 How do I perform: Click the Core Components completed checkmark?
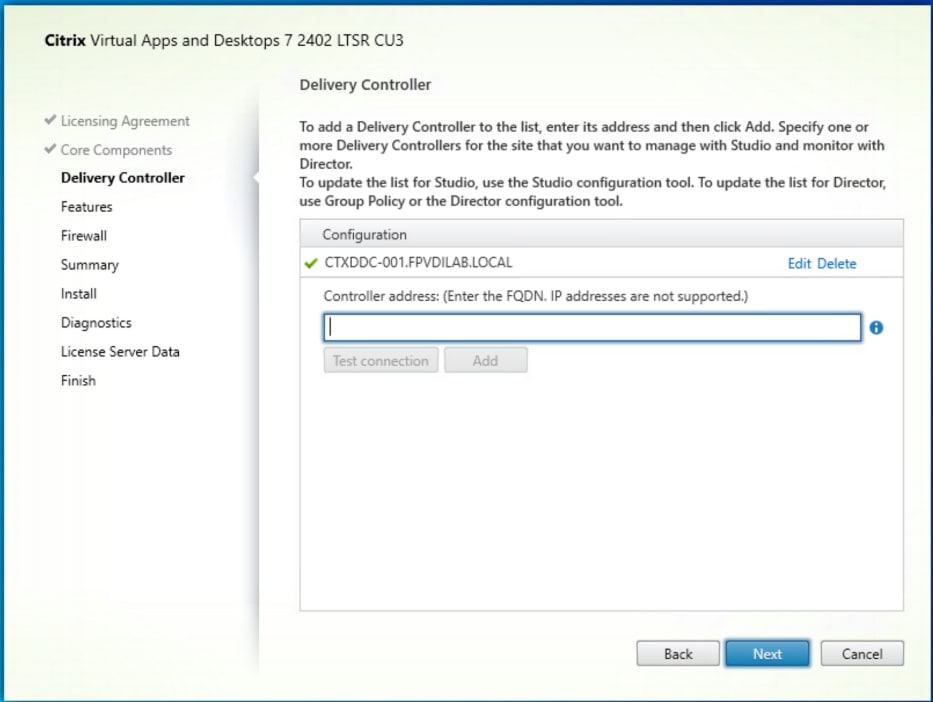(x=51, y=149)
